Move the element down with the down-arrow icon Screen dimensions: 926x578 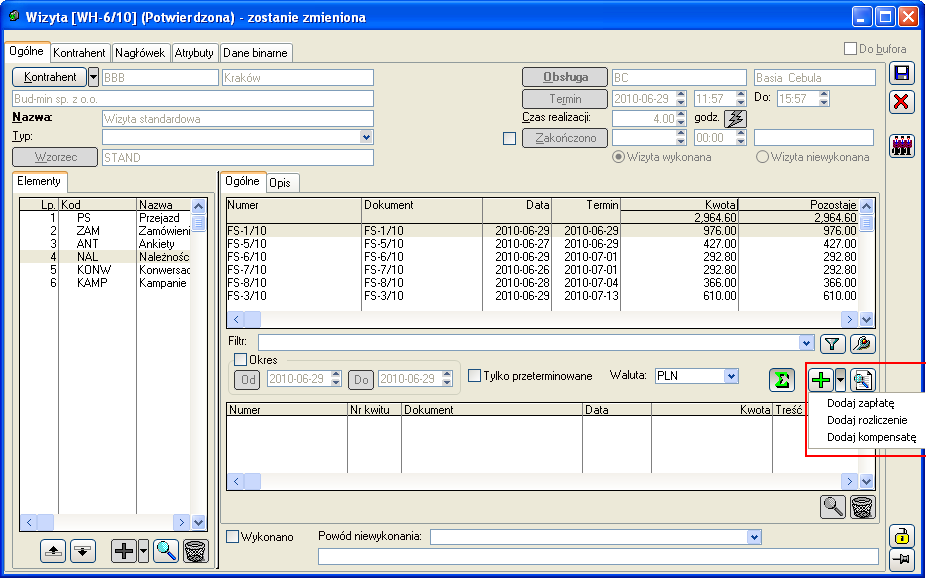click(83, 551)
